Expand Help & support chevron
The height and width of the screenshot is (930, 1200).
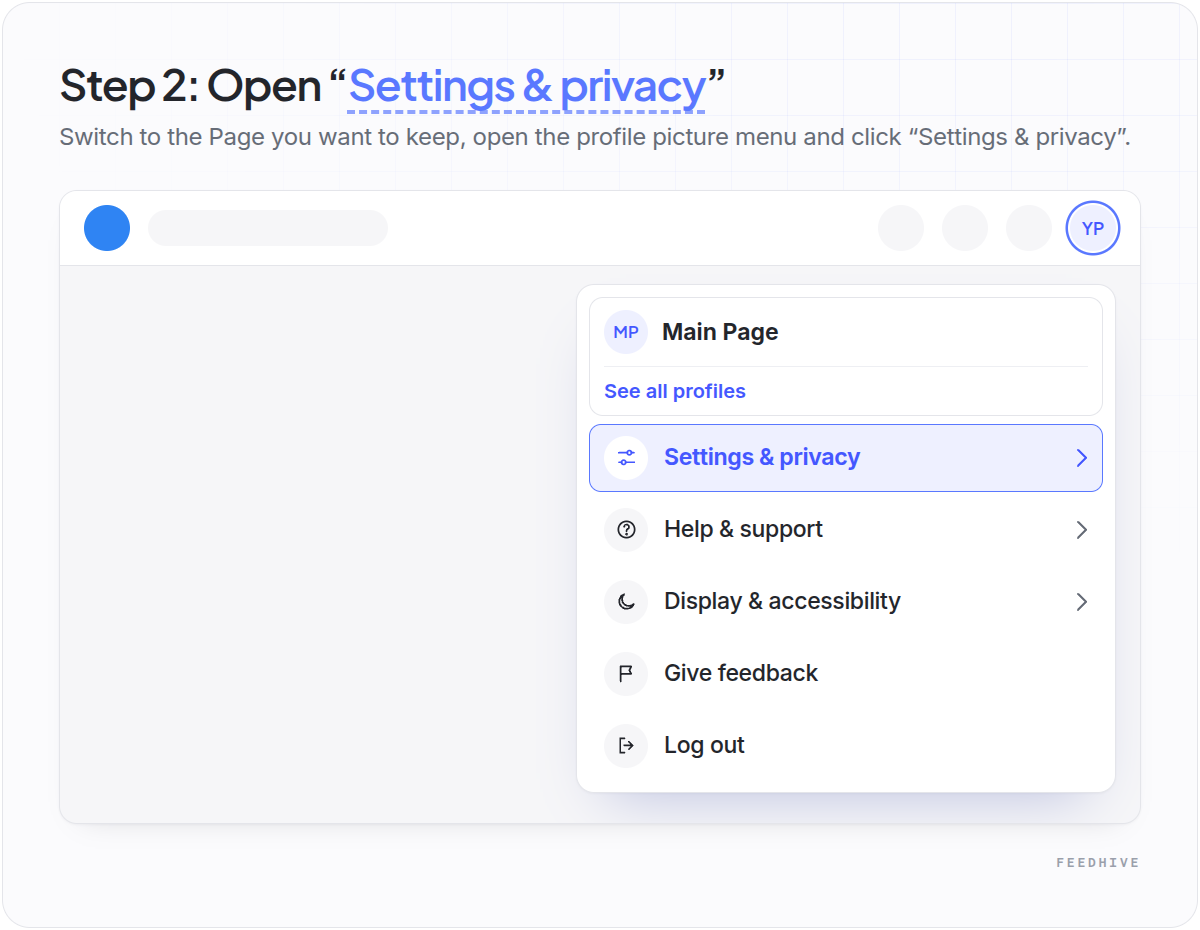1081,529
